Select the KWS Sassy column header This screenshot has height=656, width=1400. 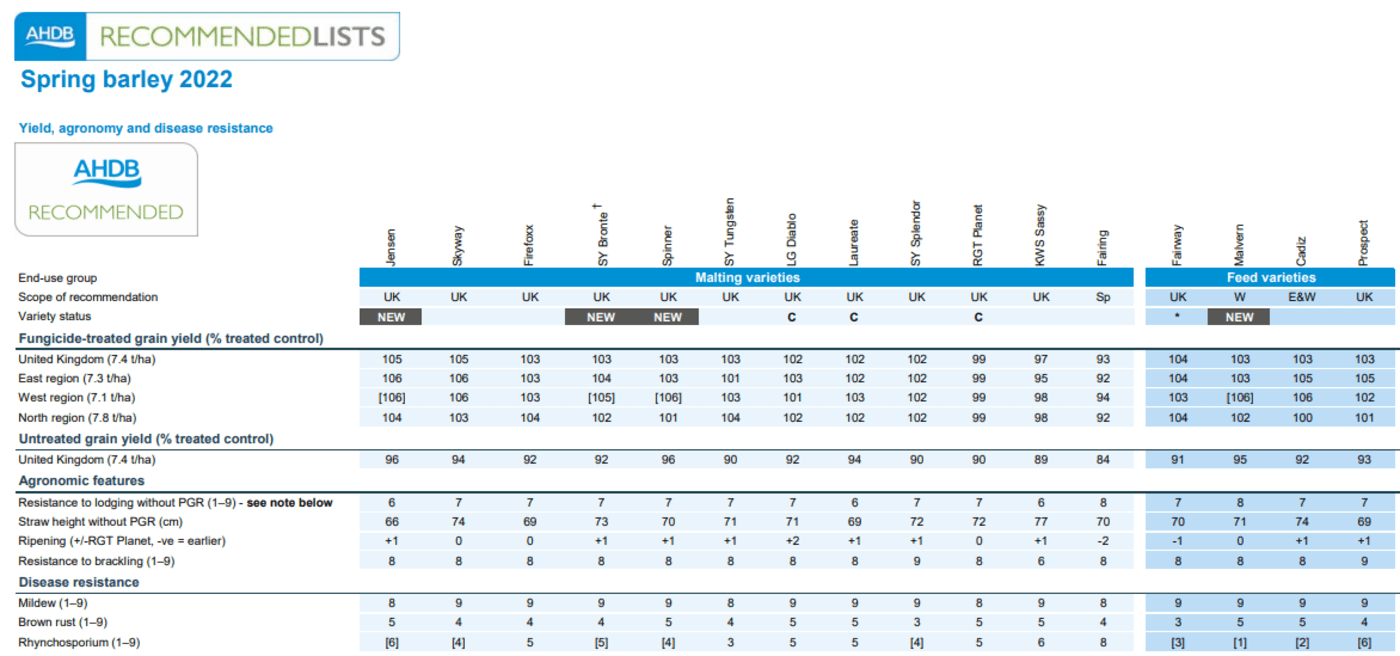[x=1041, y=236]
